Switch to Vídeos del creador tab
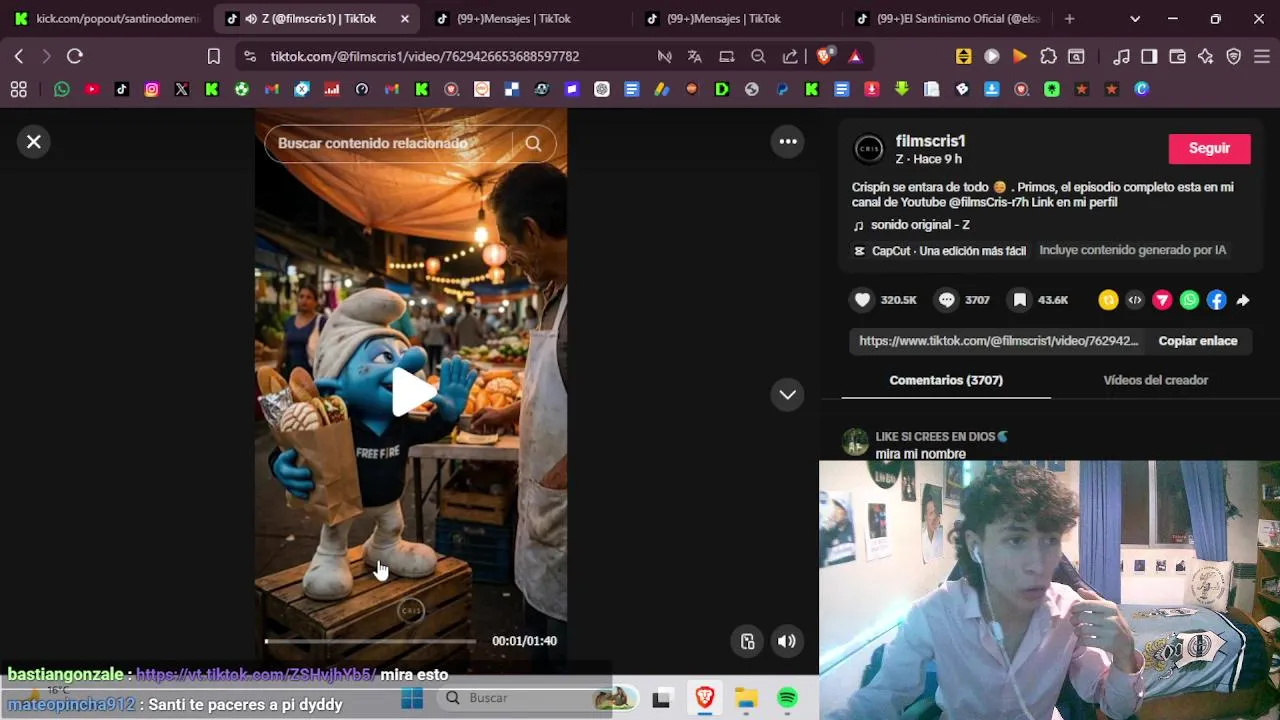 (x=1155, y=380)
